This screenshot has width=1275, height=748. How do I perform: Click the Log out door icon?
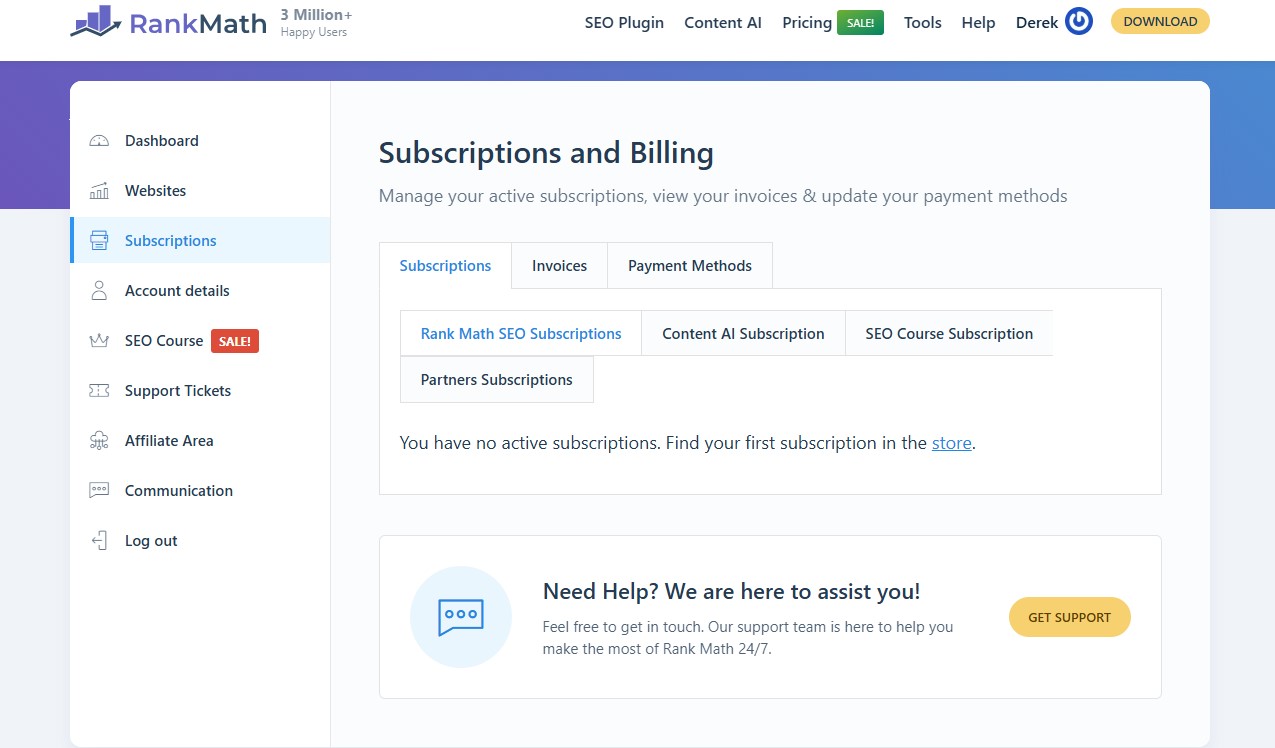click(x=99, y=541)
